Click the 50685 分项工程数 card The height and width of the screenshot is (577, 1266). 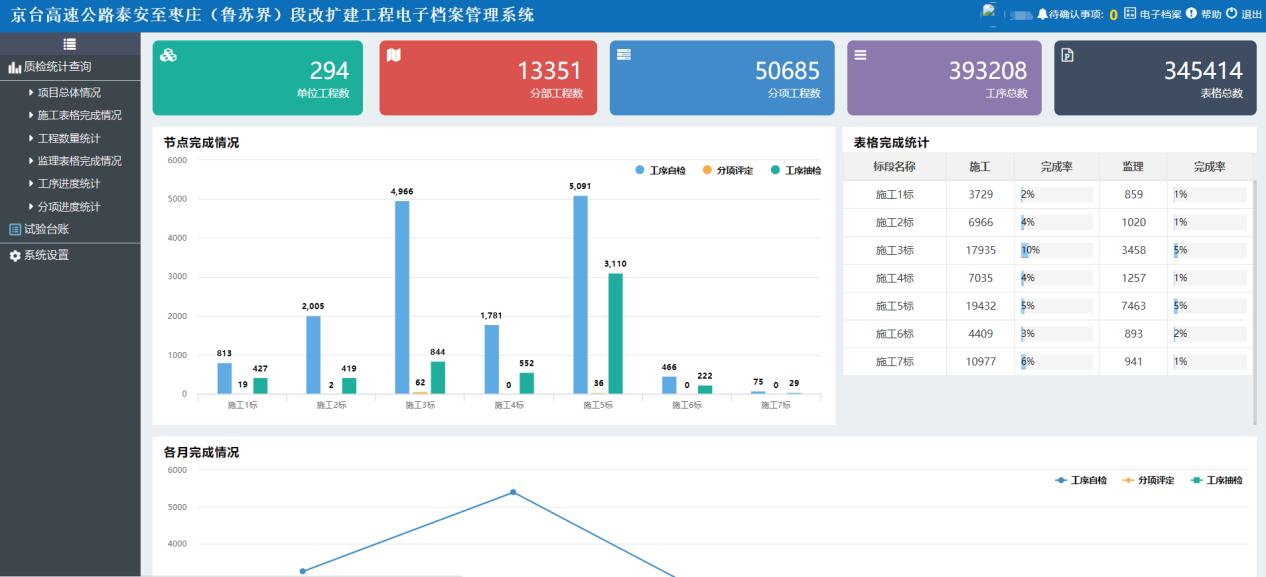pos(722,78)
